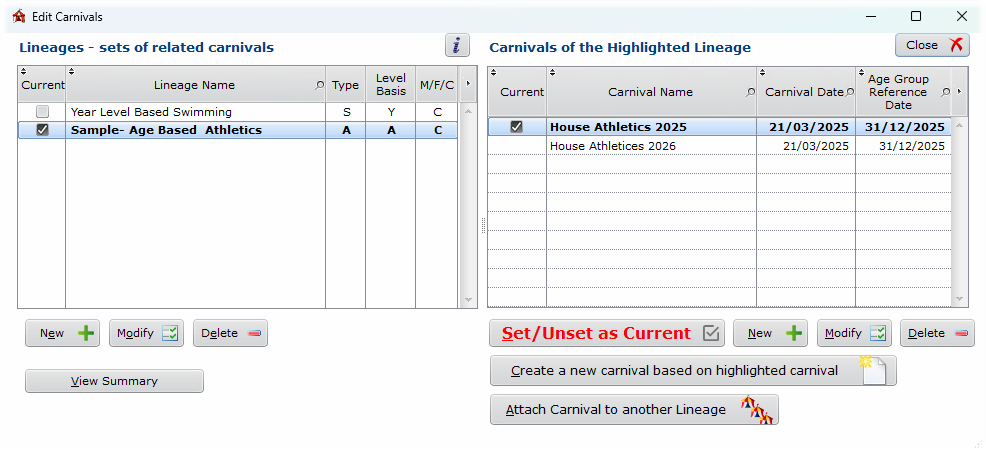Uncheck Sample- Age Based Athletics current checkbox
The width and height of the screenshot is (986, 452).
(42, 130)
